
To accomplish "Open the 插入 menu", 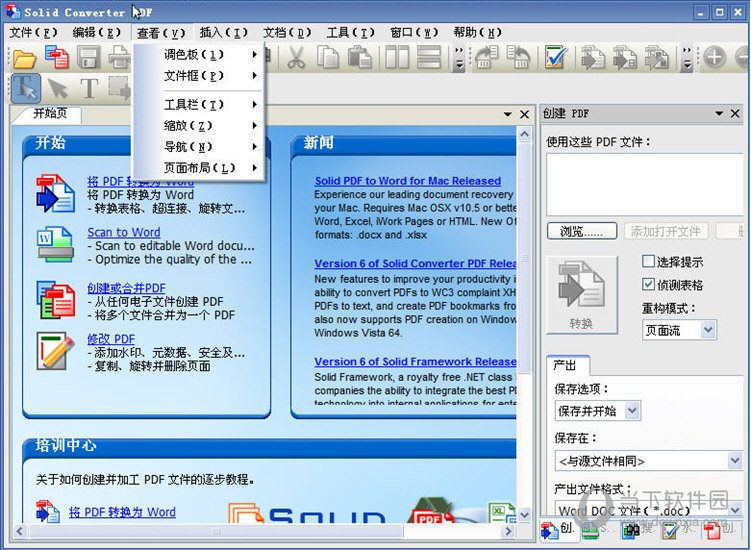I will click(x=224, y=33).
